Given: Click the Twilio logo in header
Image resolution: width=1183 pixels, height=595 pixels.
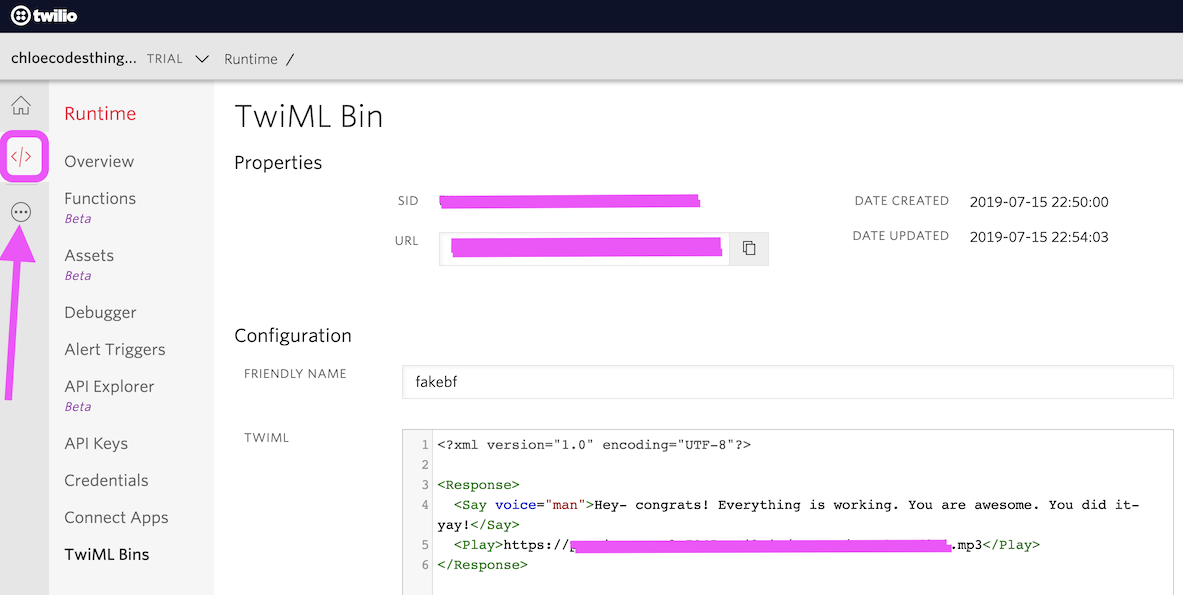Looking at the screenshot, I should pos(44,15).
